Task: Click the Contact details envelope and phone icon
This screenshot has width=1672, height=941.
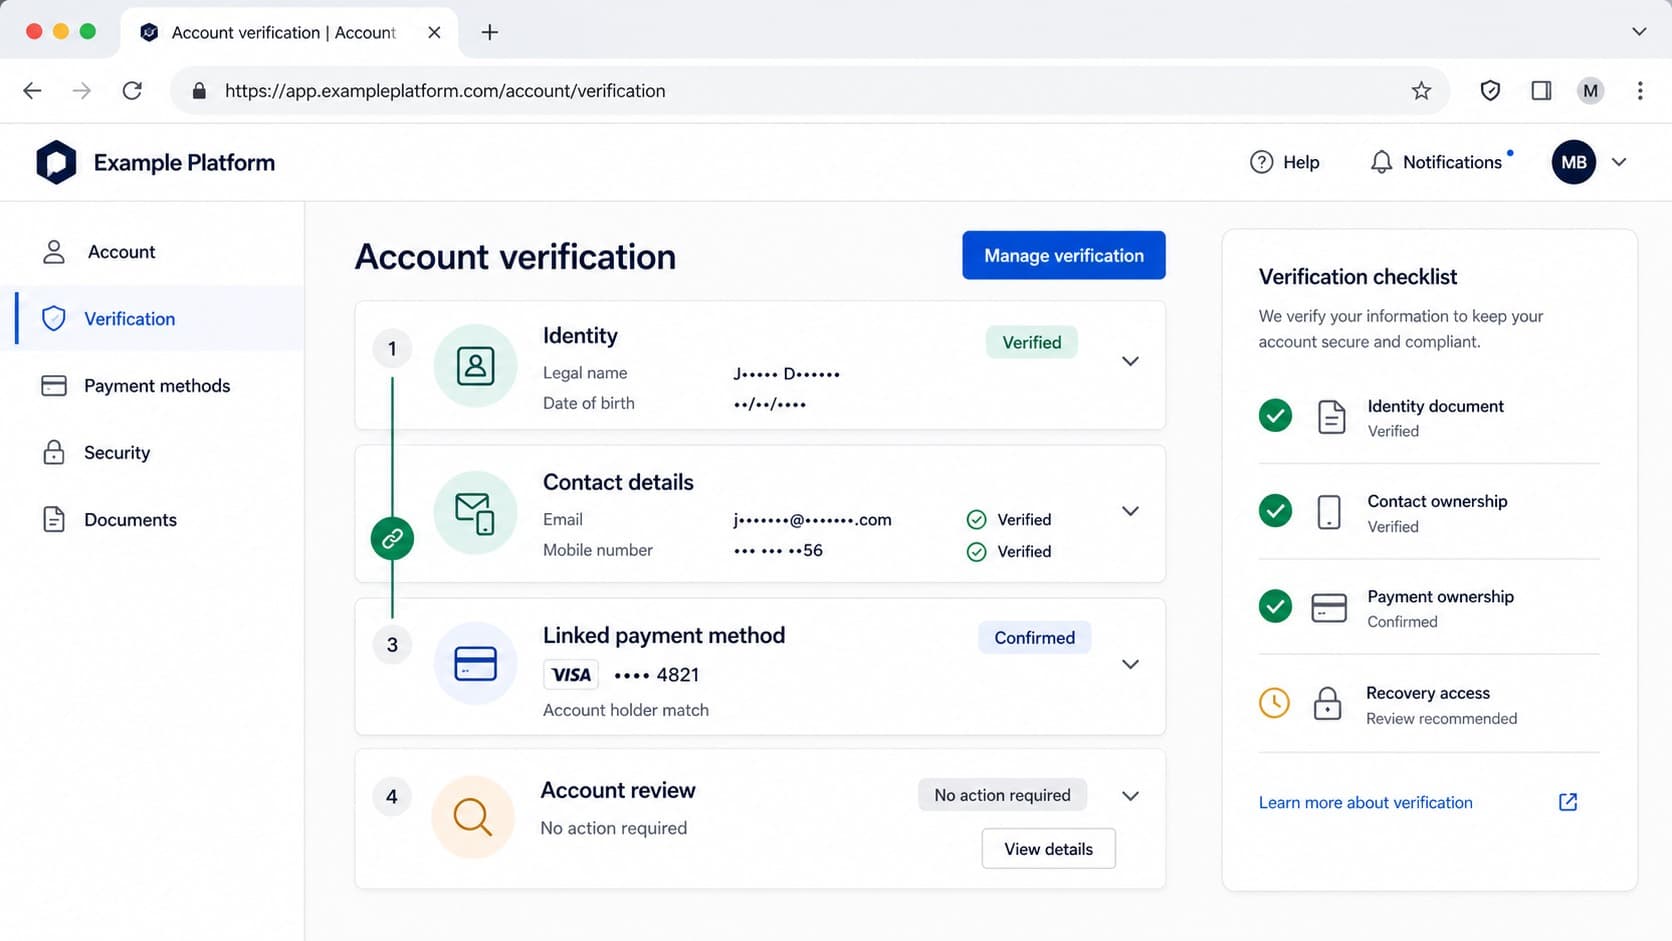Action: [x=475, y=513]
